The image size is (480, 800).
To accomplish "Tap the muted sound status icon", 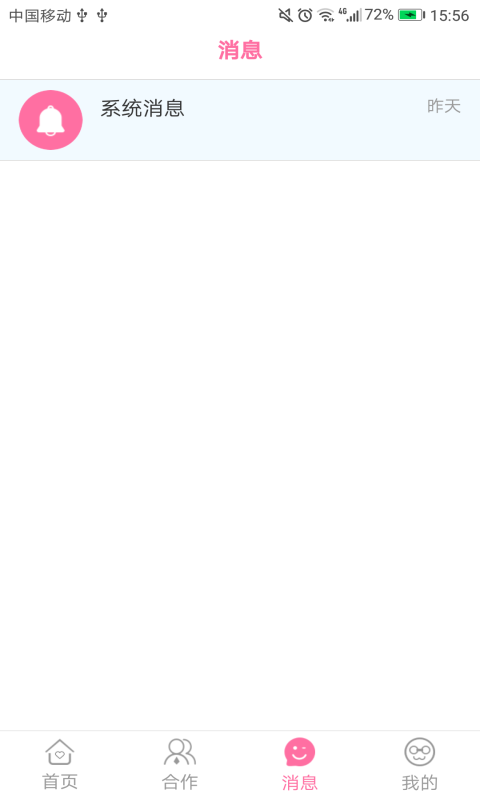I will pyautogui.click(x=285, y=15).
